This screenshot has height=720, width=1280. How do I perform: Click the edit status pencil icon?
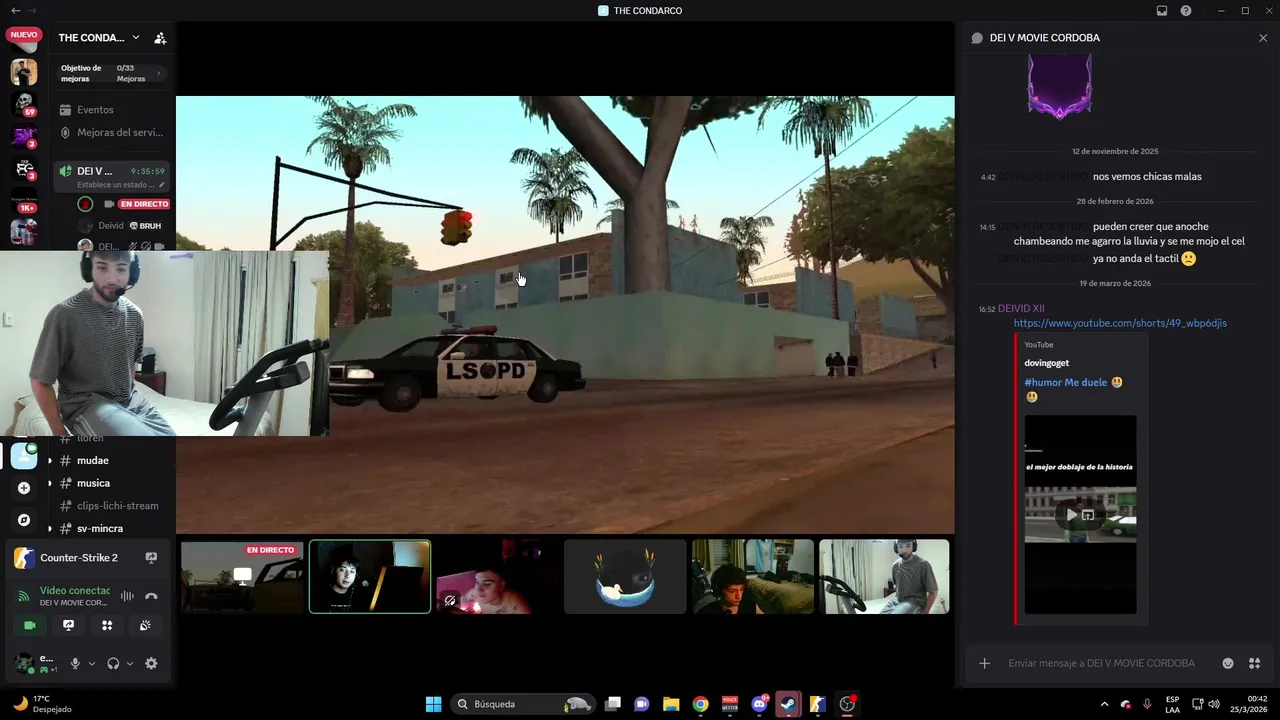pos(162,185)
